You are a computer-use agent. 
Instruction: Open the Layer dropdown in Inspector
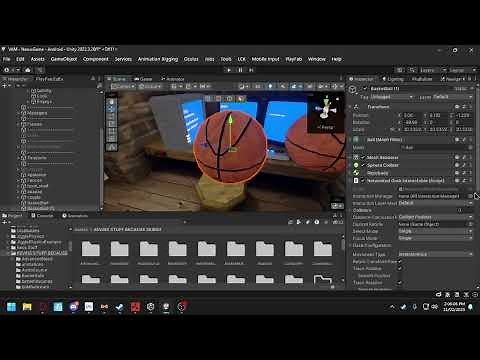click(x=453, y=97)
